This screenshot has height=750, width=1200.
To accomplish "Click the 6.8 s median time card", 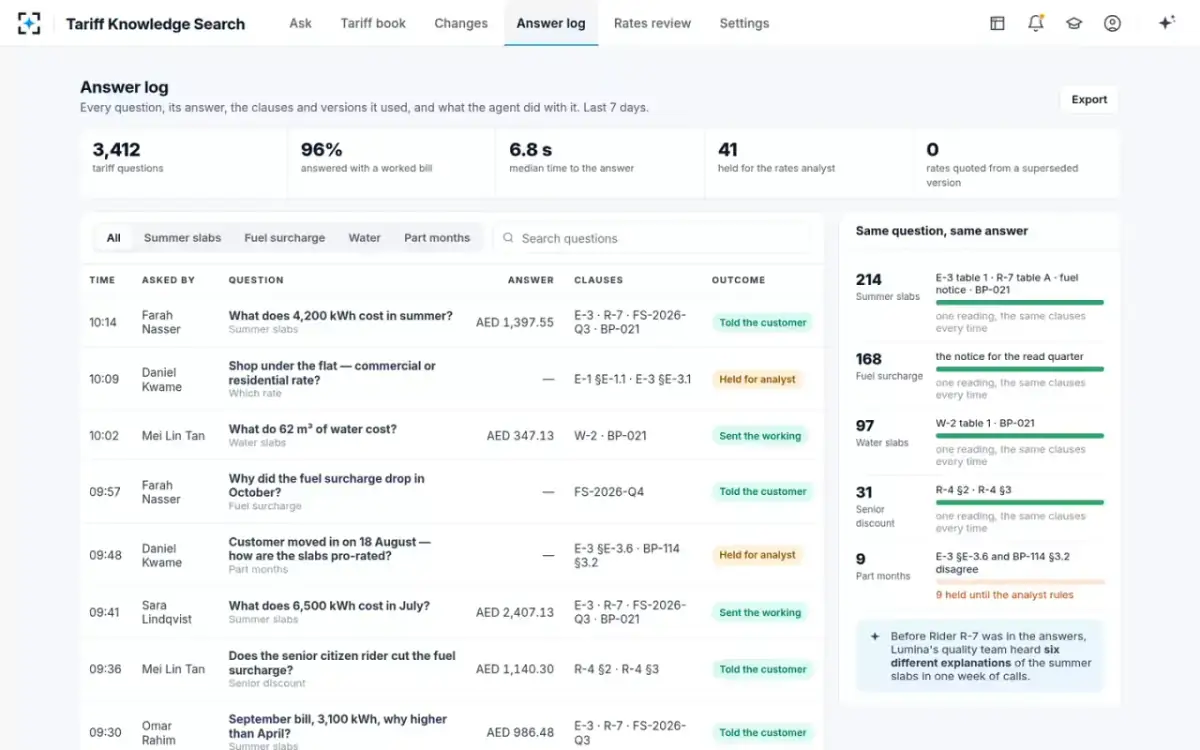I will tap(601, 162).
